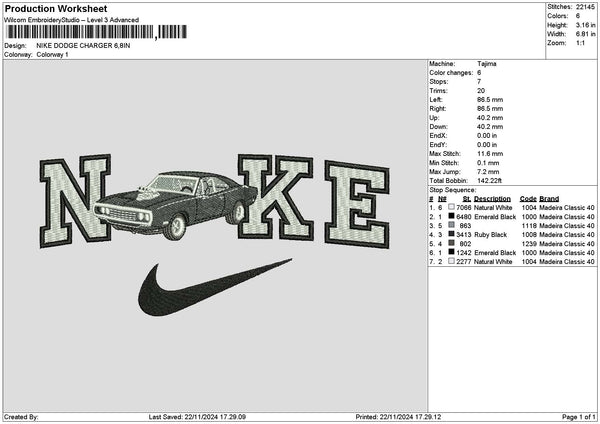
Task: Choose the white swatch in stop 7 row
Action: (x=452, y=261)
